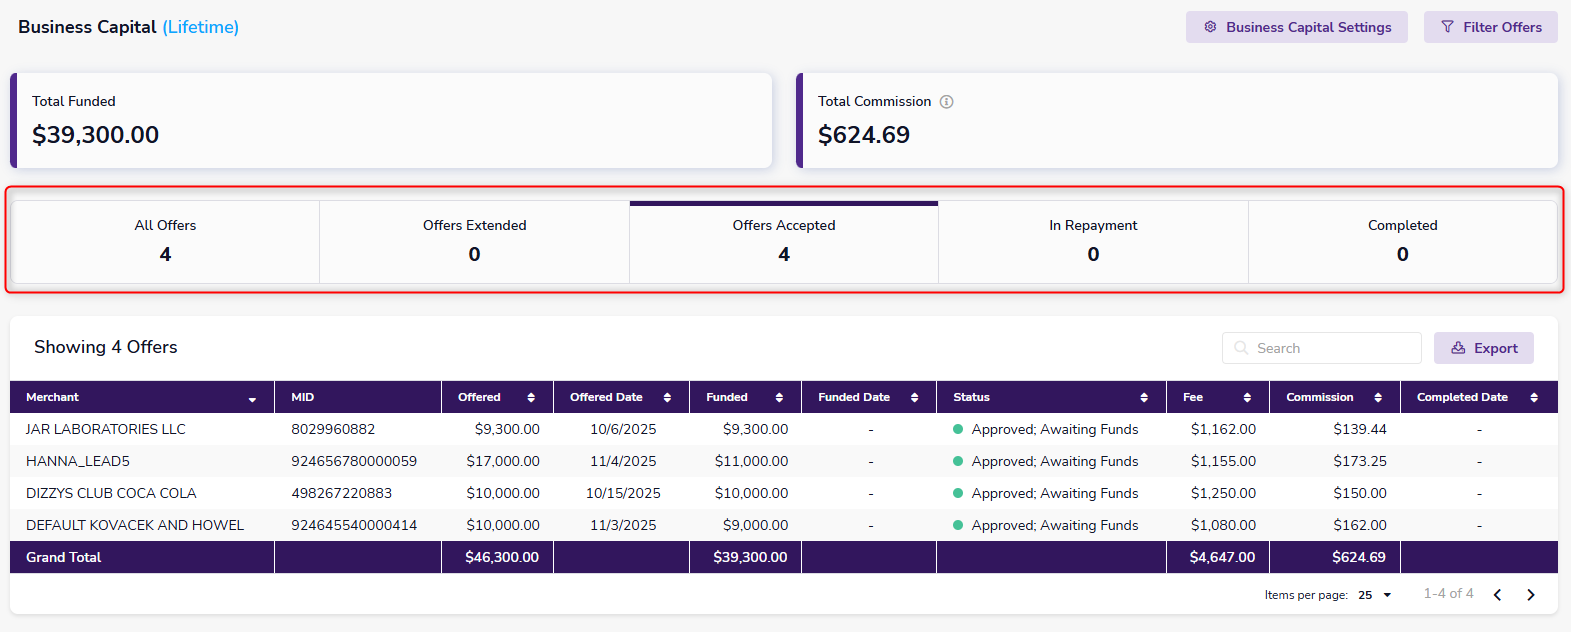Go to previous page of offers

pos(1497,595)
